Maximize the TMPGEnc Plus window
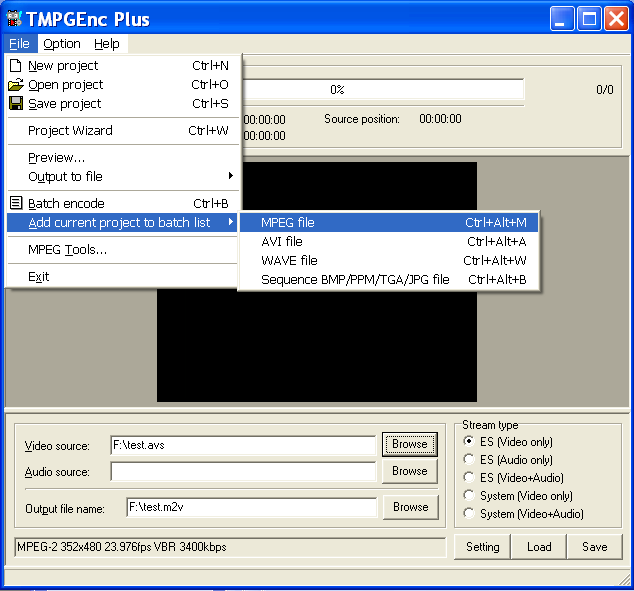The image size is (634, 591). [x=589, y=19]
